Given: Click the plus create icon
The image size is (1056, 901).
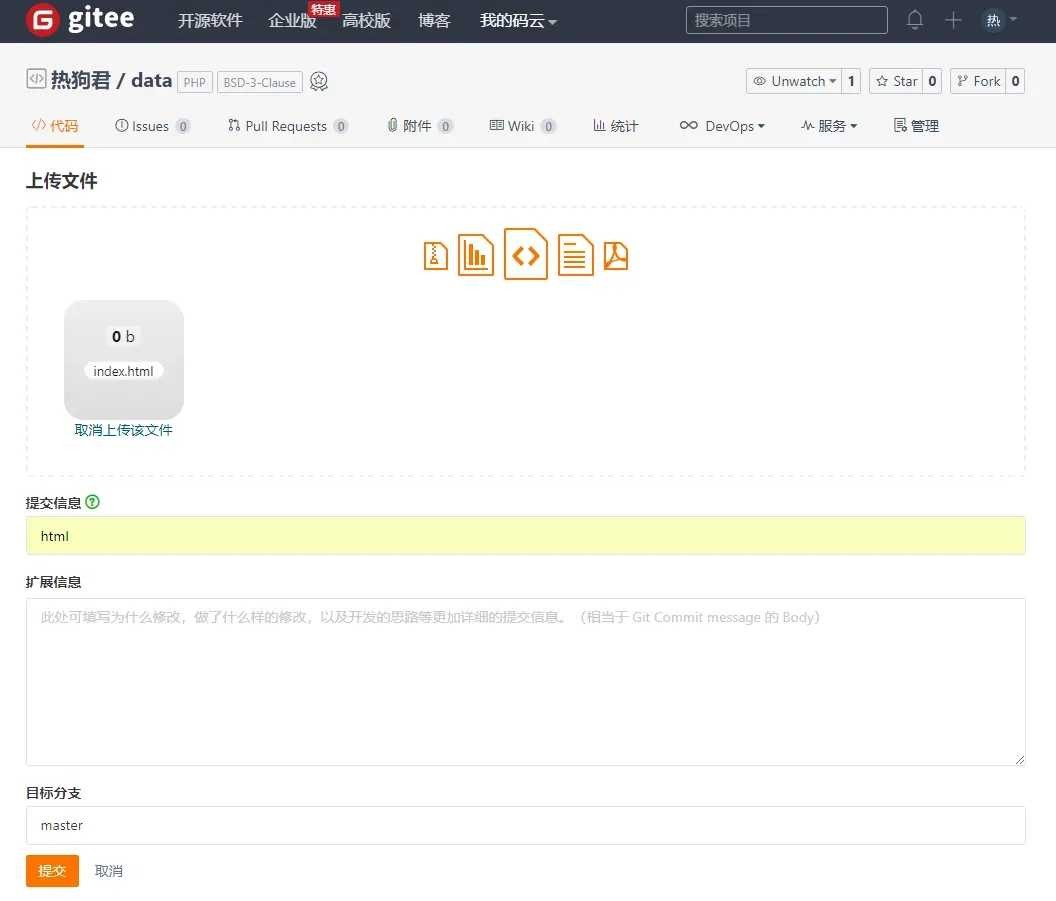Looking at the screenshot, I should click(x=953, y=20).
